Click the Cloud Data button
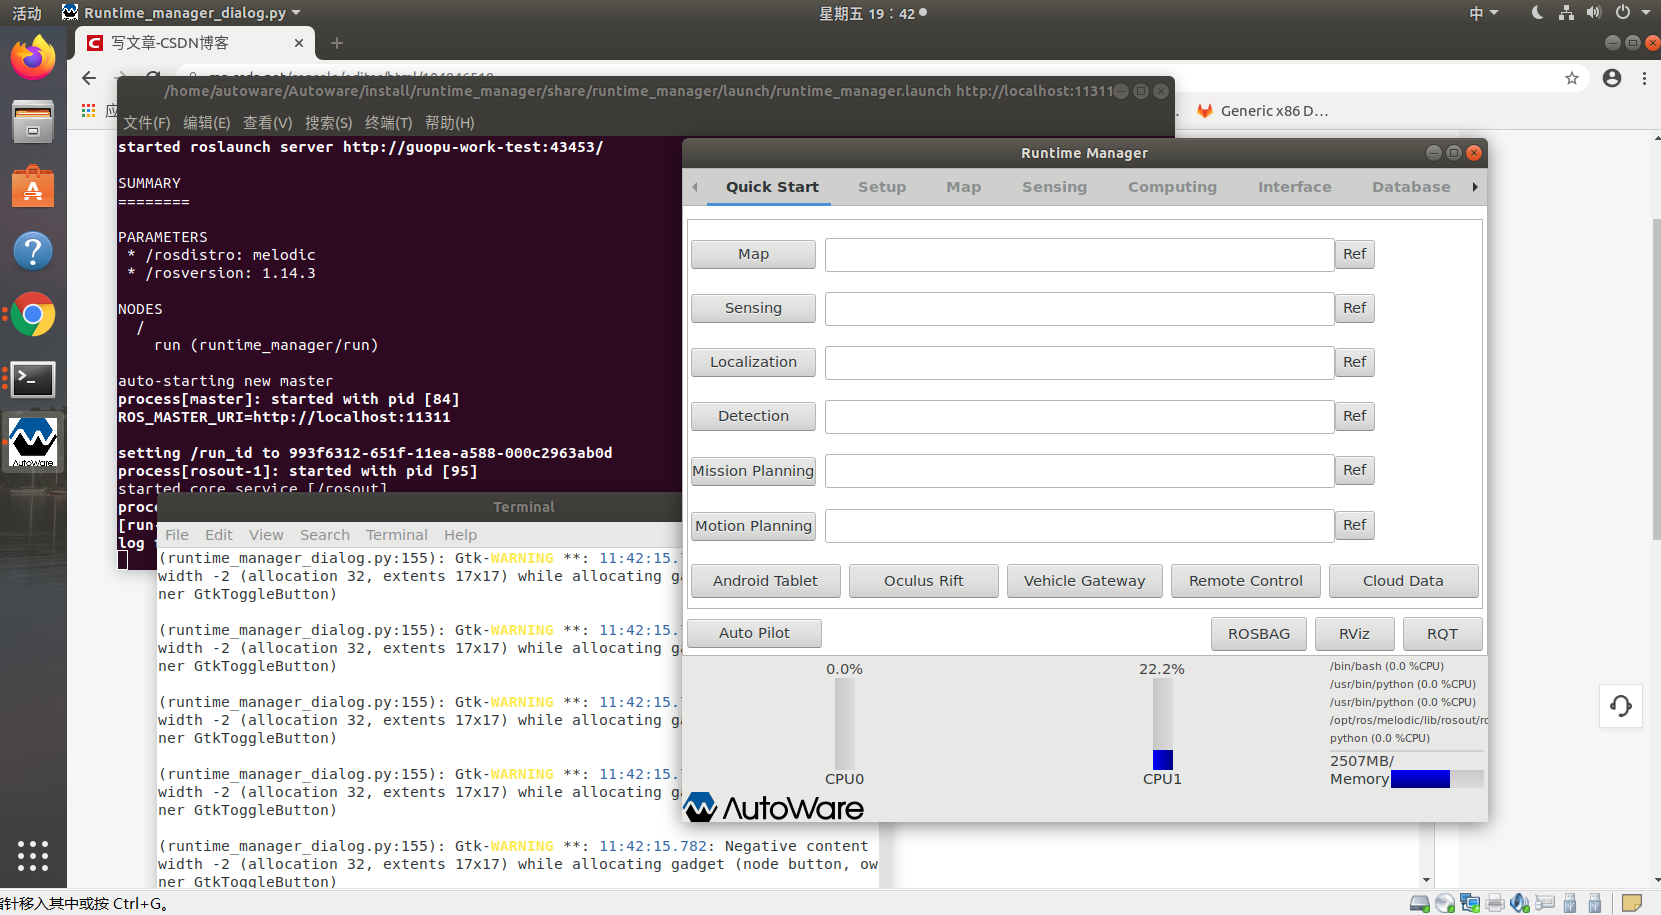This screenshot has width=1661, height=915. point(1403,581)
